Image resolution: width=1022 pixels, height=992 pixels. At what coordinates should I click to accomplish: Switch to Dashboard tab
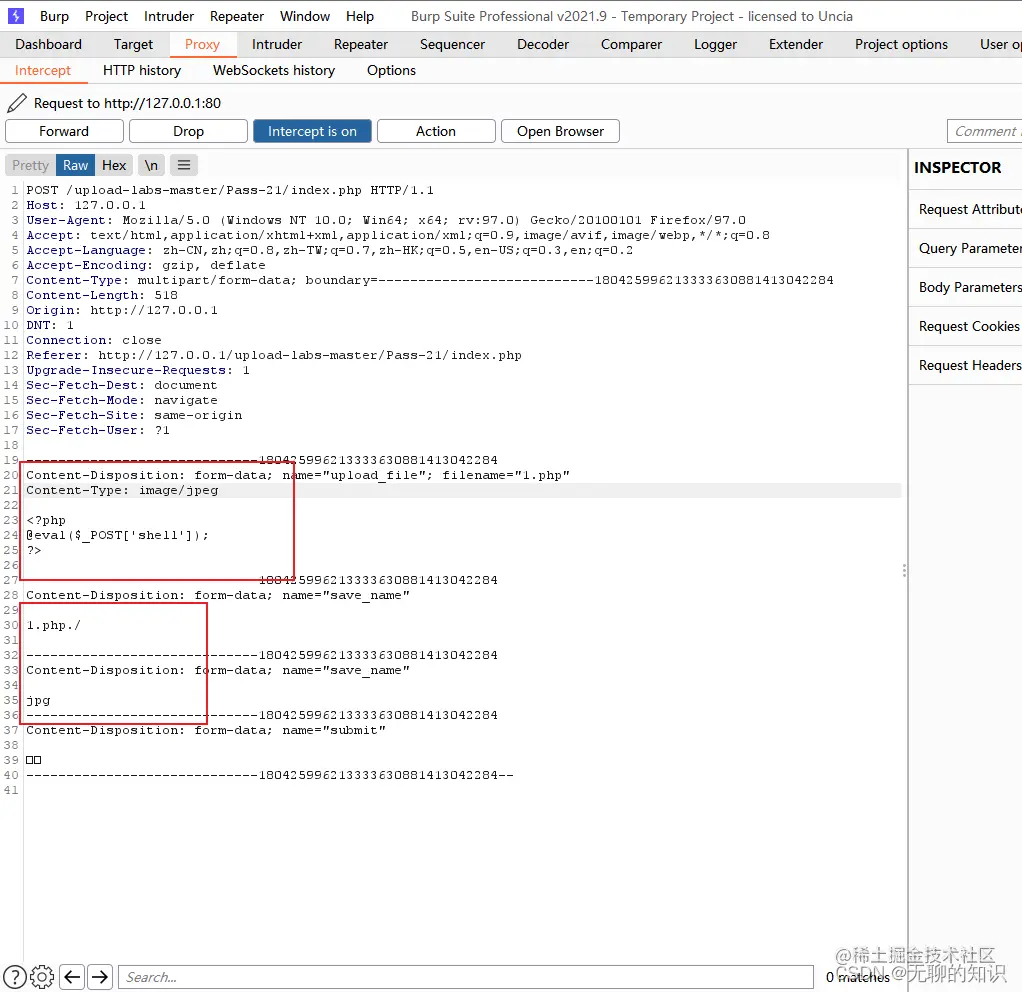click(x=49, y=44)
